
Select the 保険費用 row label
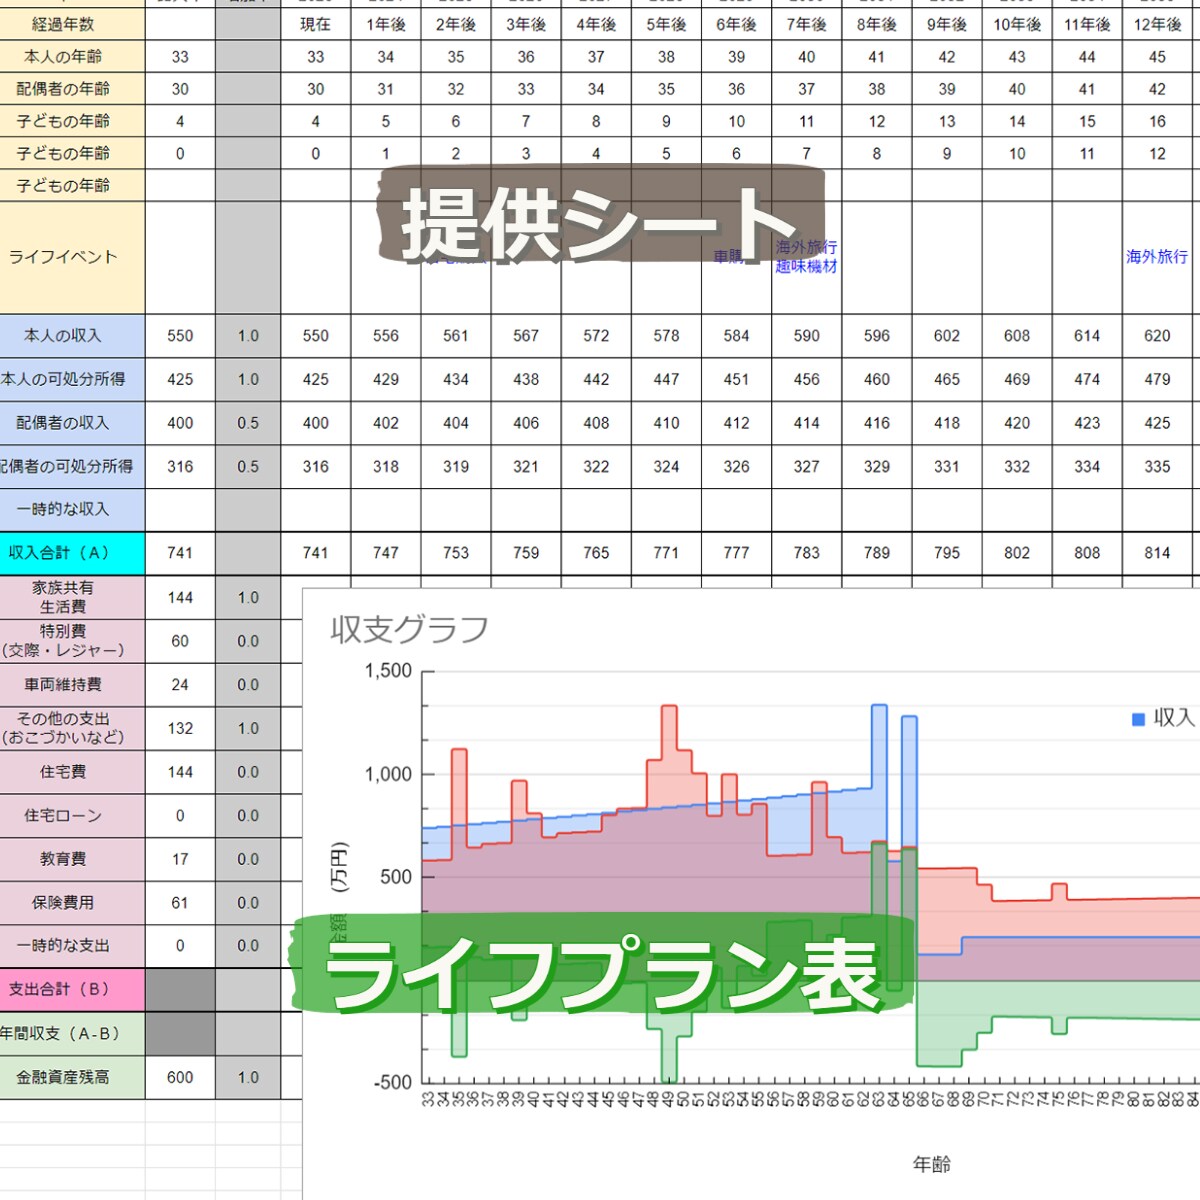(x=63, y=903)
